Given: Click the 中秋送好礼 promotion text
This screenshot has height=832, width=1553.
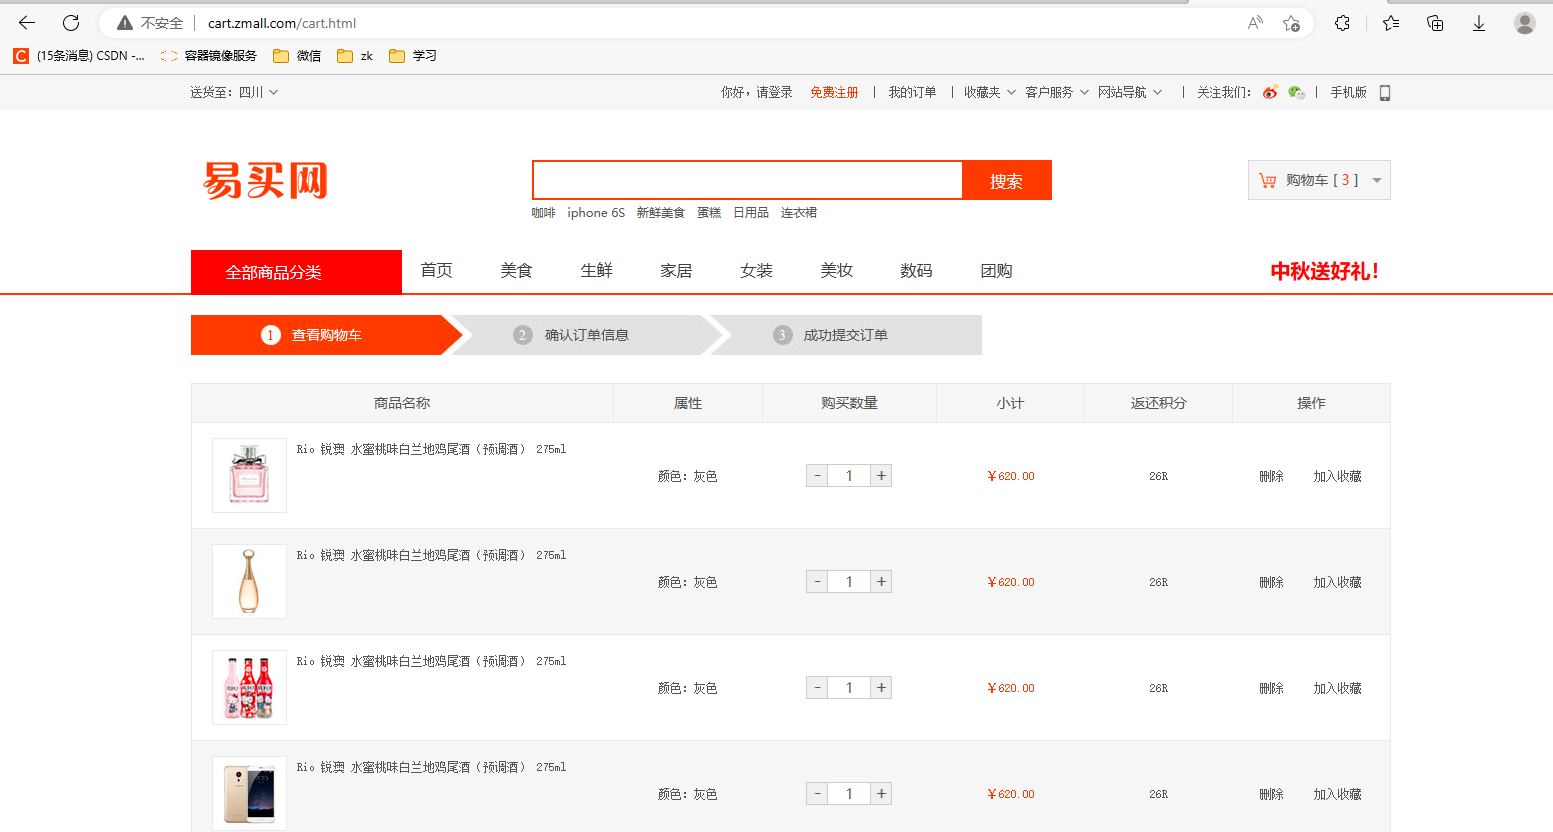Looking at the screenshot, I should 1325,271.
